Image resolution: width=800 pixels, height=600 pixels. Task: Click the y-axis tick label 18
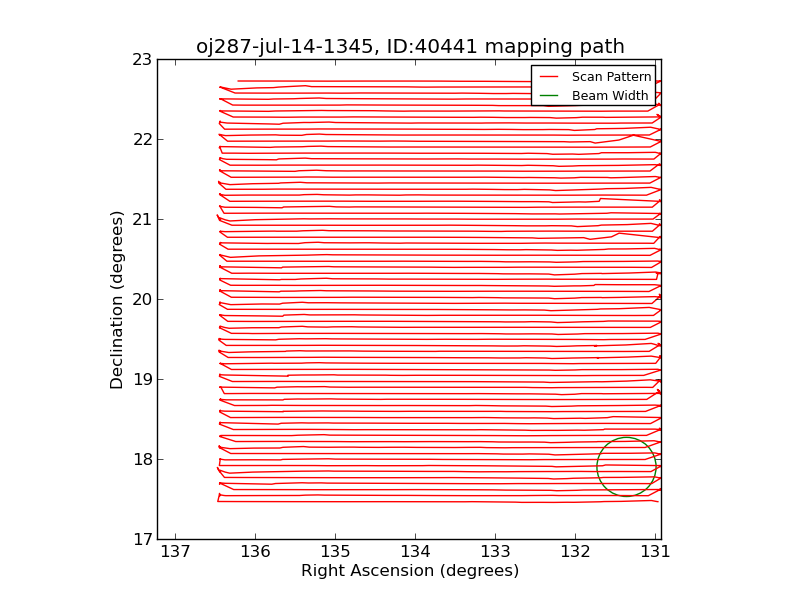coord(142,460)
